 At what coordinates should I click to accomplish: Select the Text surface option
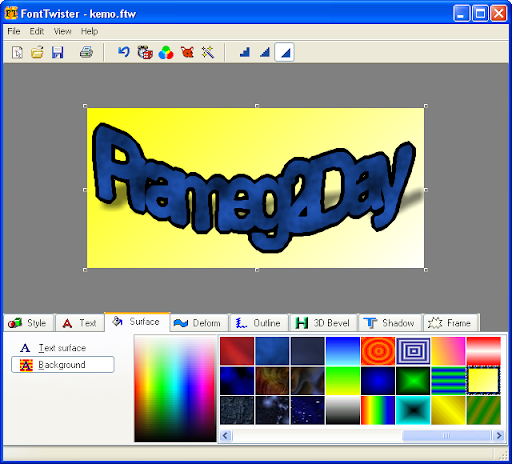(x=62, y=348)
